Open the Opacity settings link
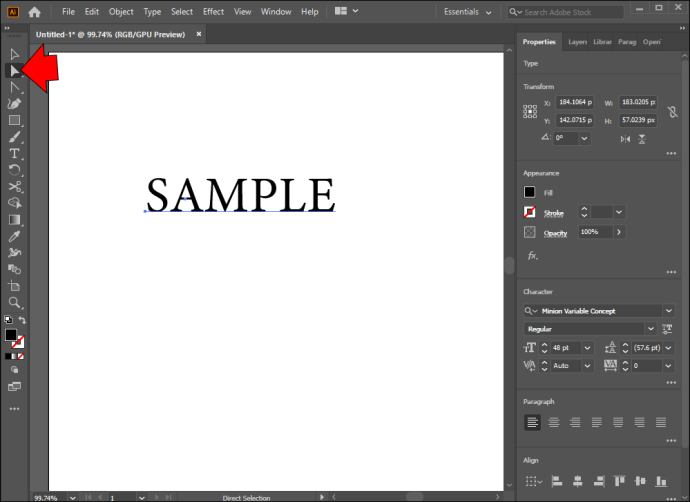 click(x=555, y=233)
